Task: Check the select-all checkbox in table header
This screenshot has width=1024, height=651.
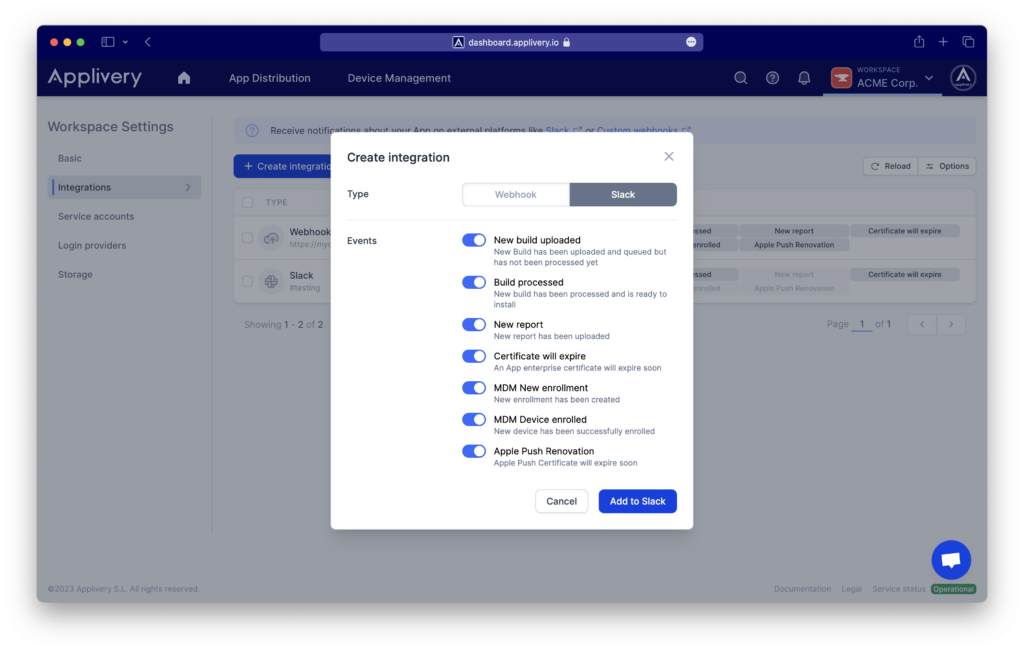Action: click(248, 202)
